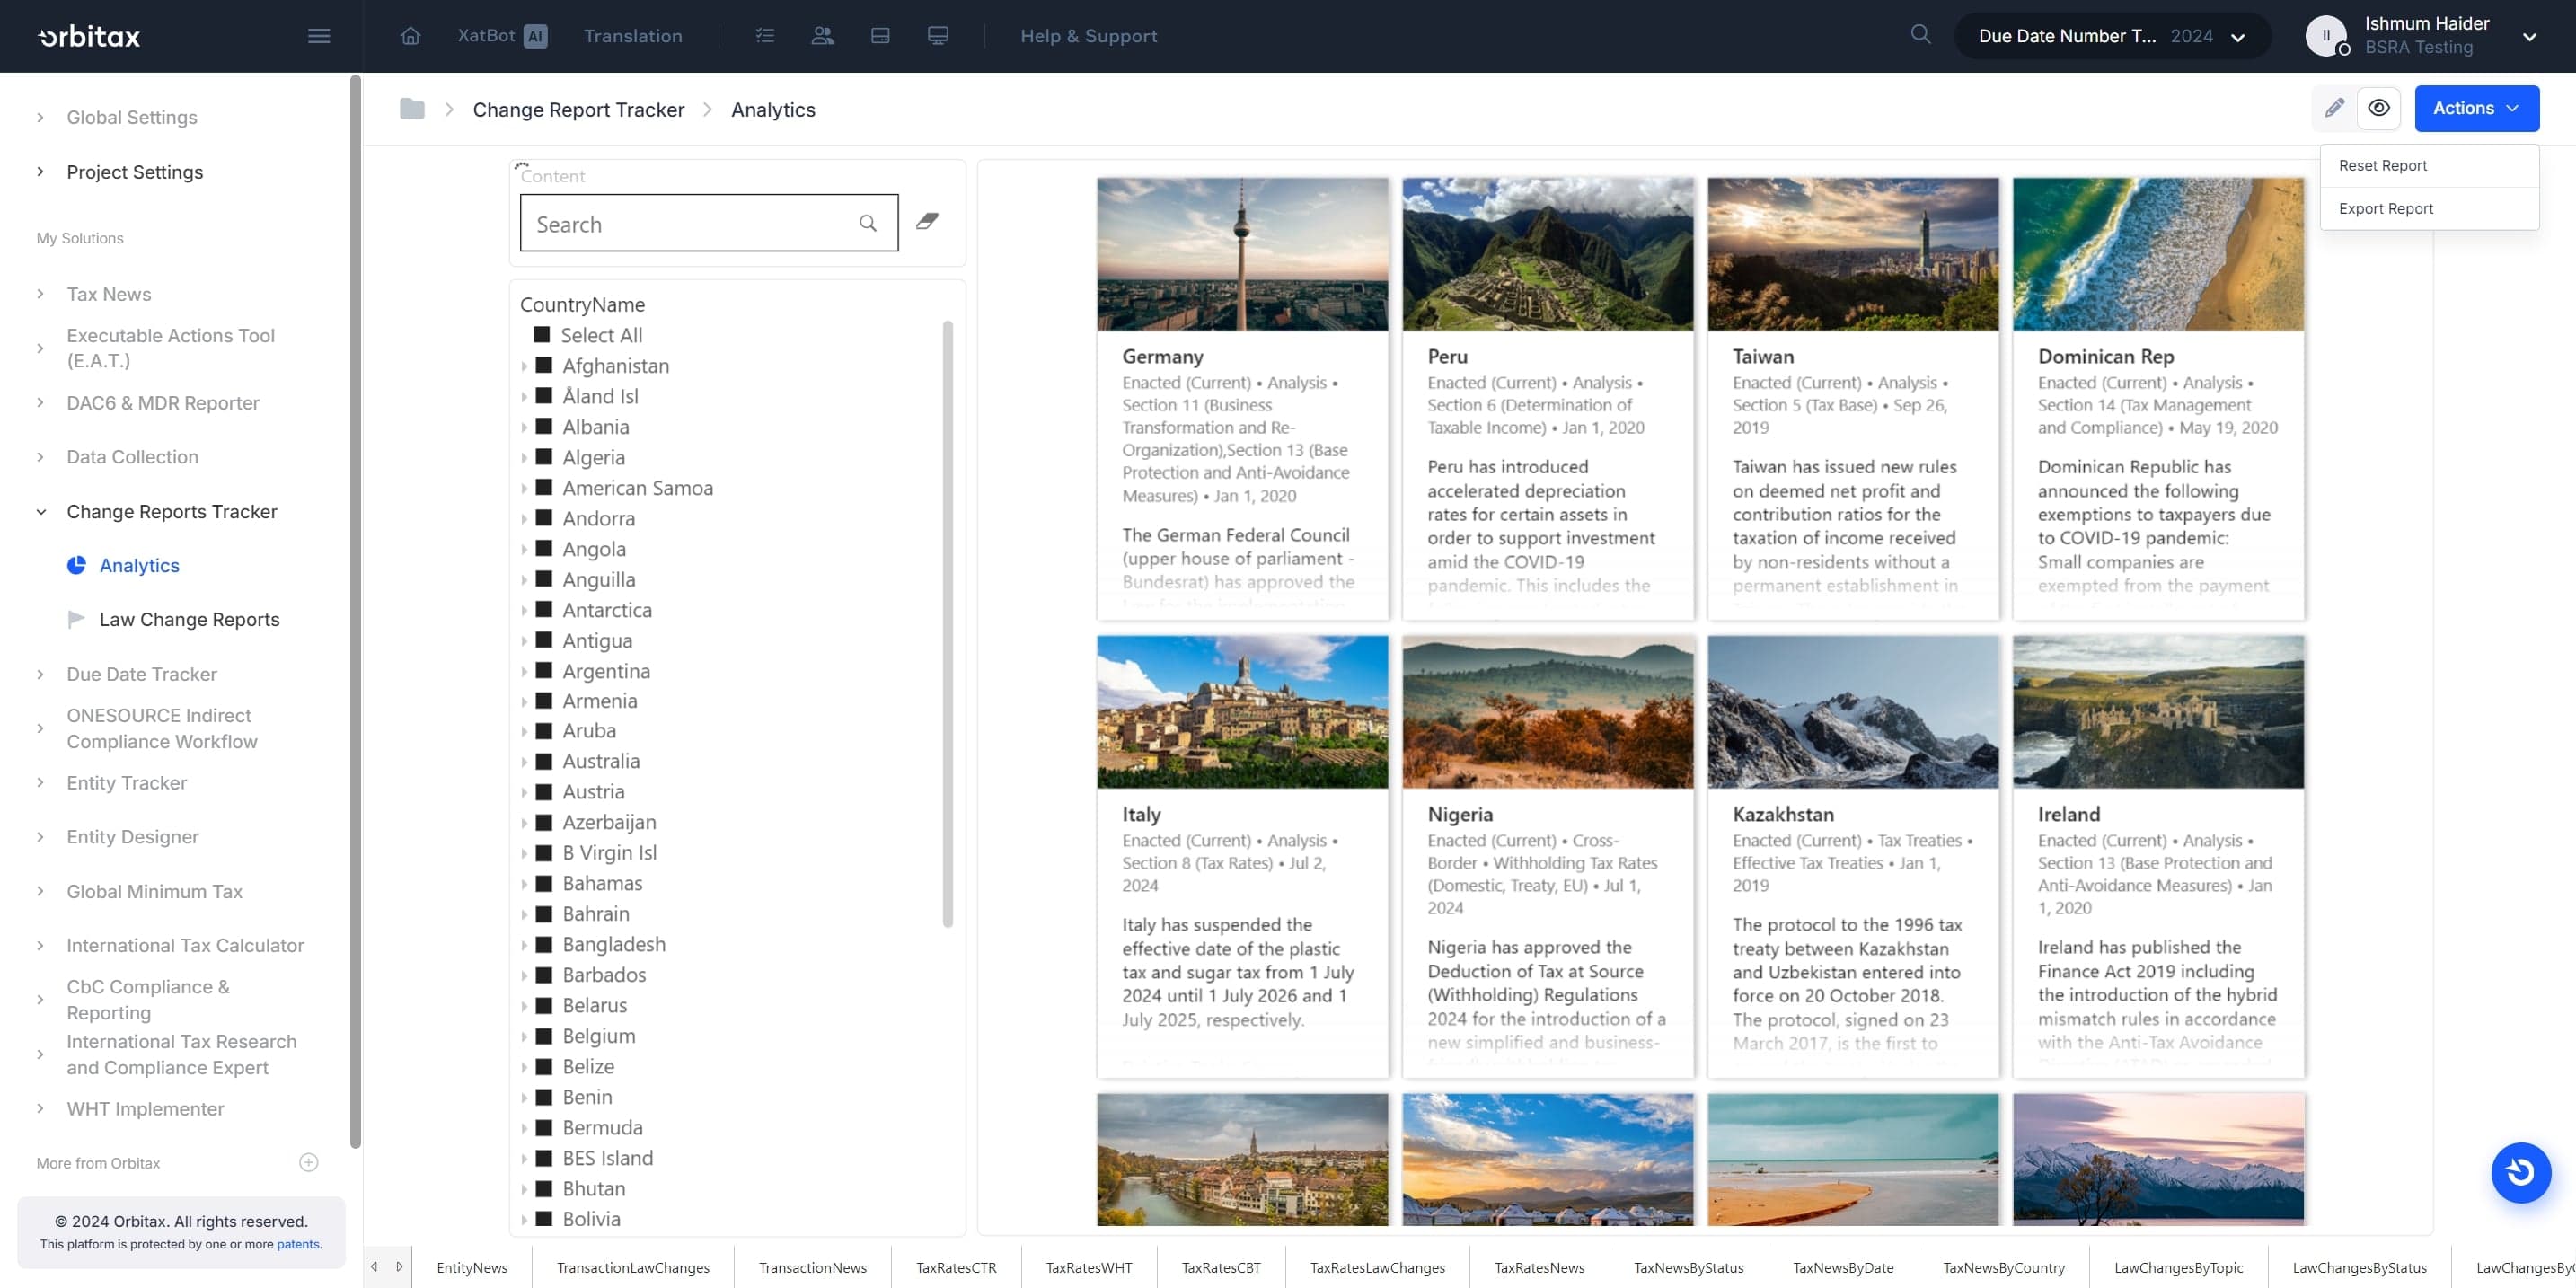Open Help & Support
The height and width of the screenshot is (1288, 2576).
pos(1088,36)
